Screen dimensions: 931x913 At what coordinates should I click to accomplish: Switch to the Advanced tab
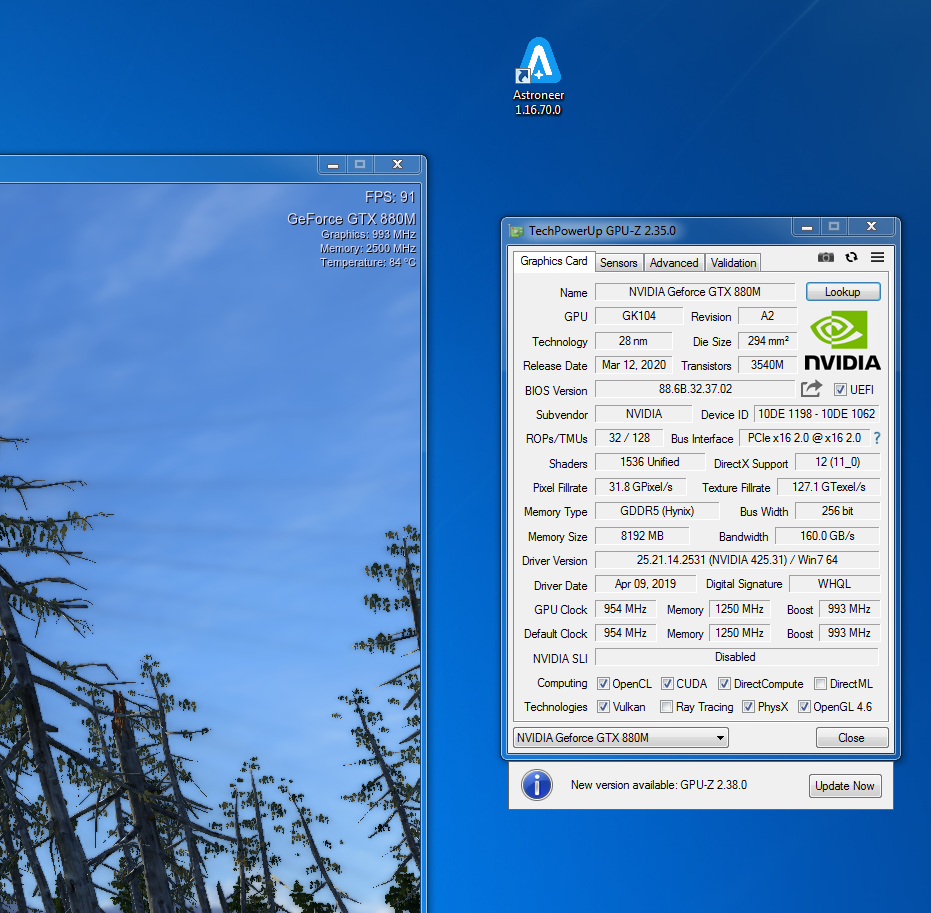(x=674, y=262)
